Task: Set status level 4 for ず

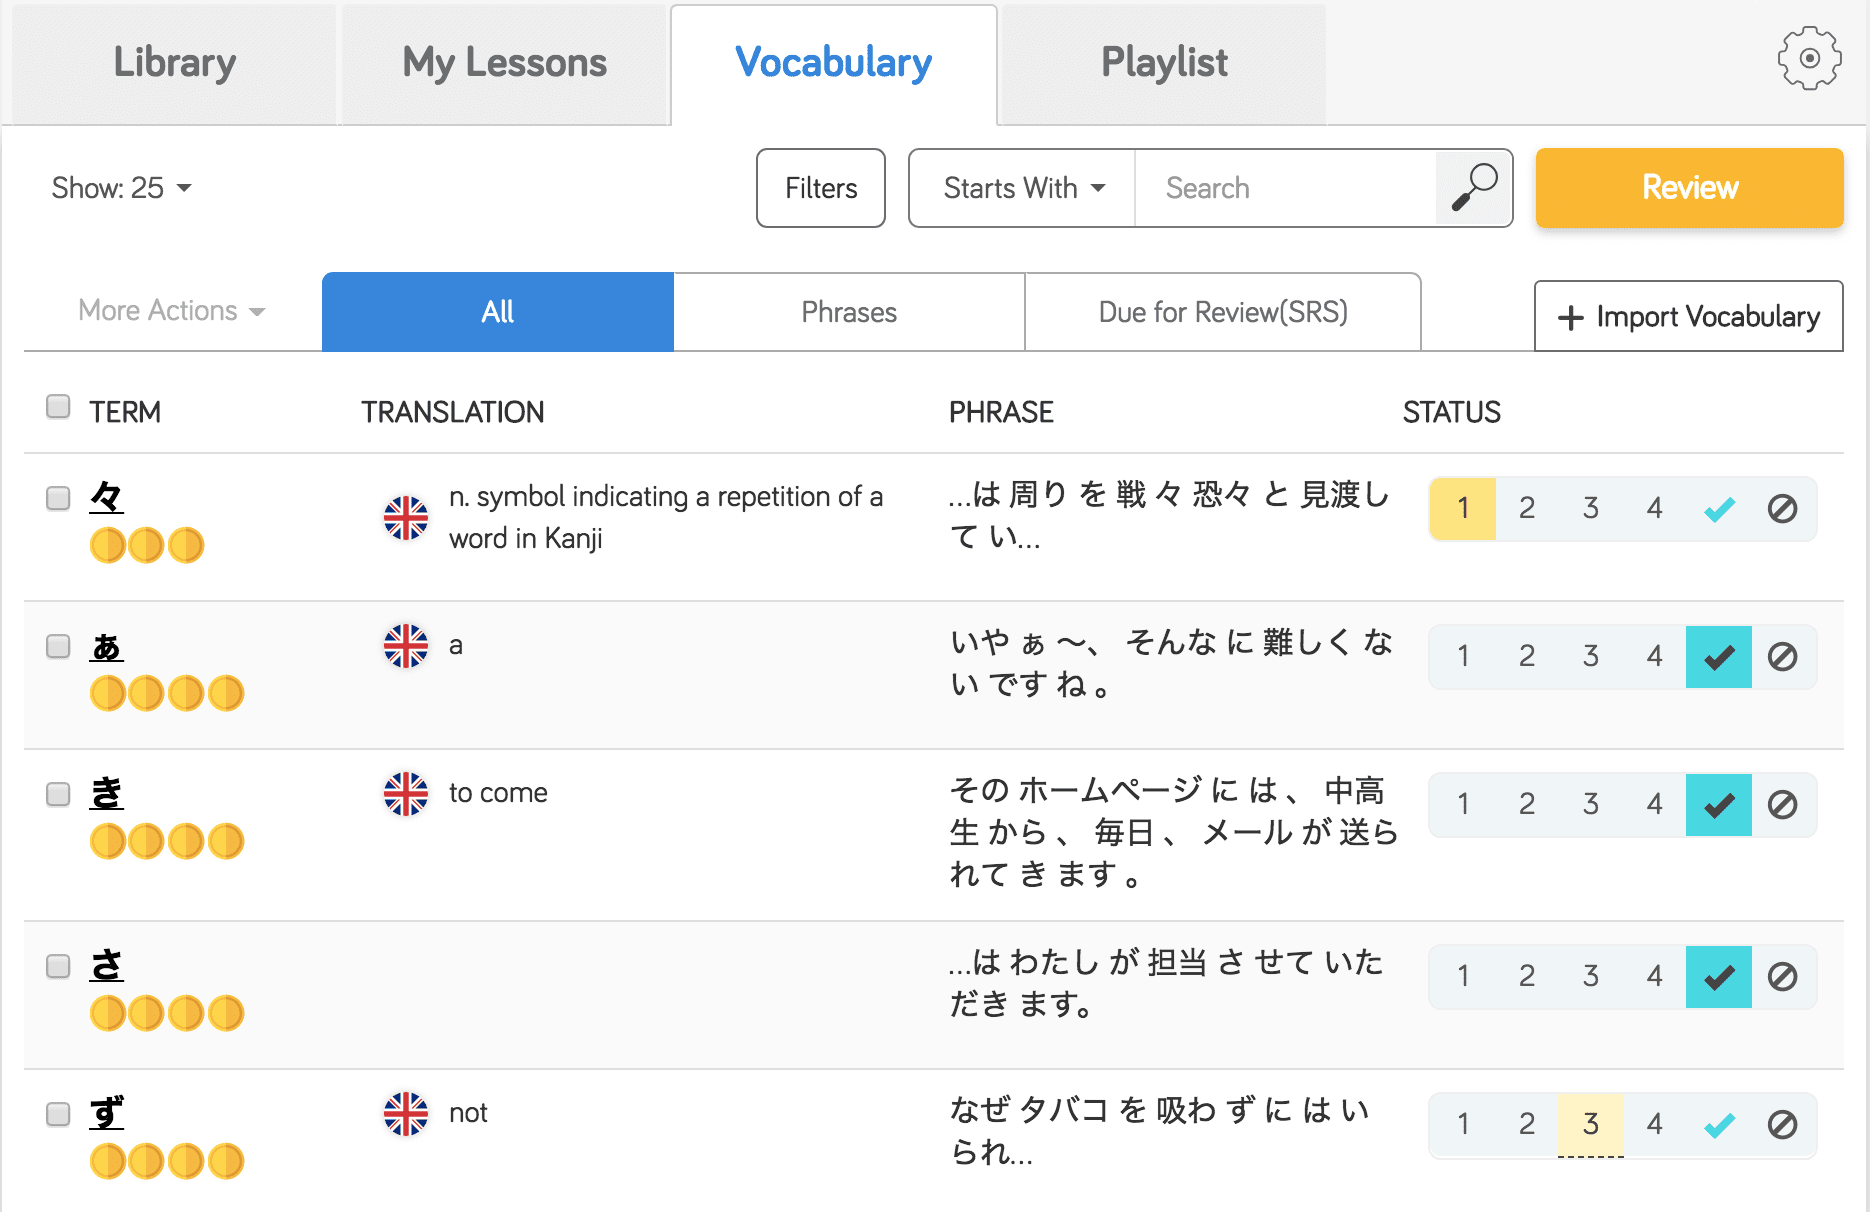Action: click(1654, 1125)
